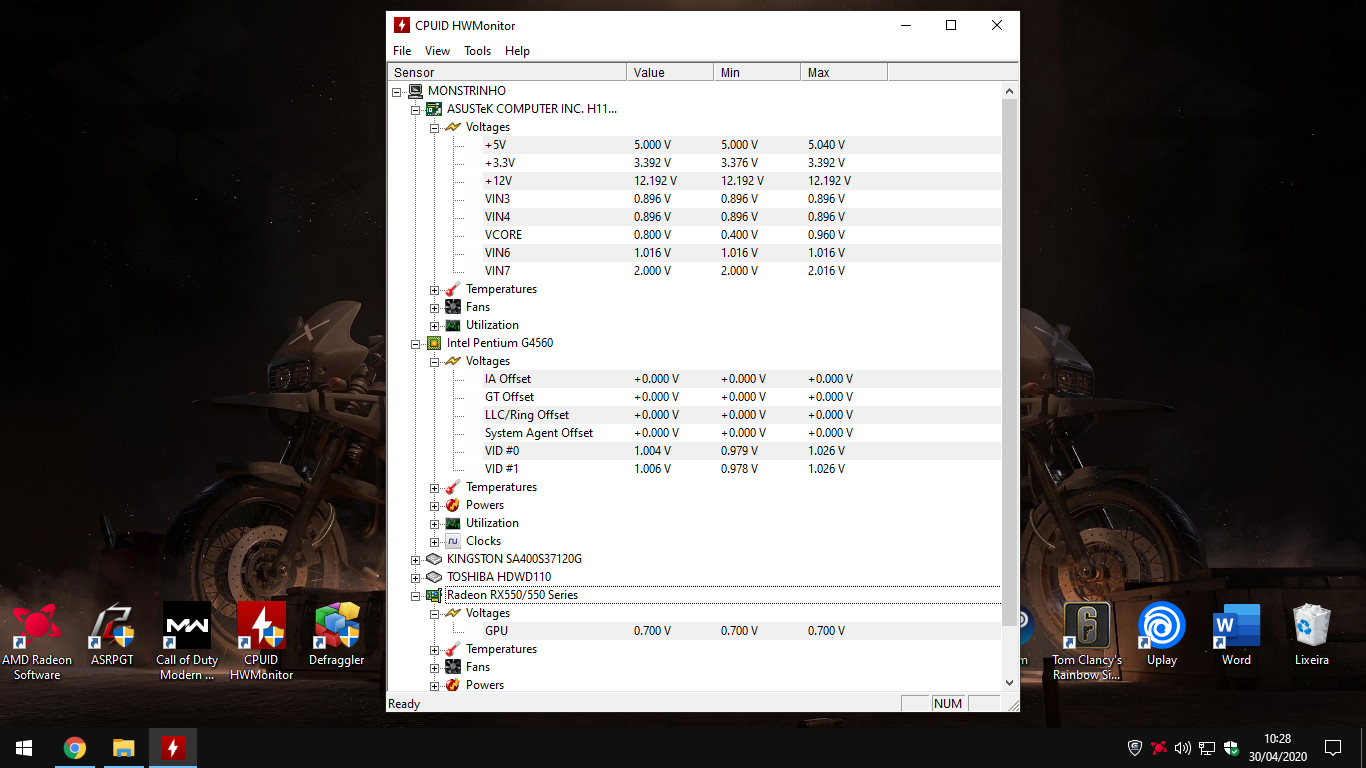Screen dimensions: 1366x768
Task: Open the CPUID HWMonitor desktop shortcut
Action: 262,641
